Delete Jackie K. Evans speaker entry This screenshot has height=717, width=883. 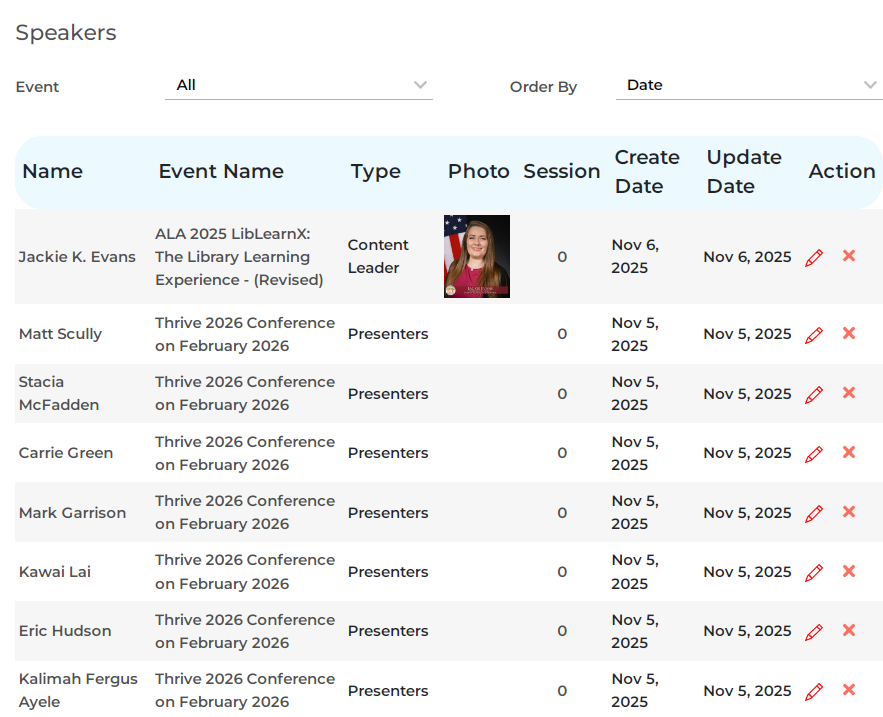click(x=849, y=256)
